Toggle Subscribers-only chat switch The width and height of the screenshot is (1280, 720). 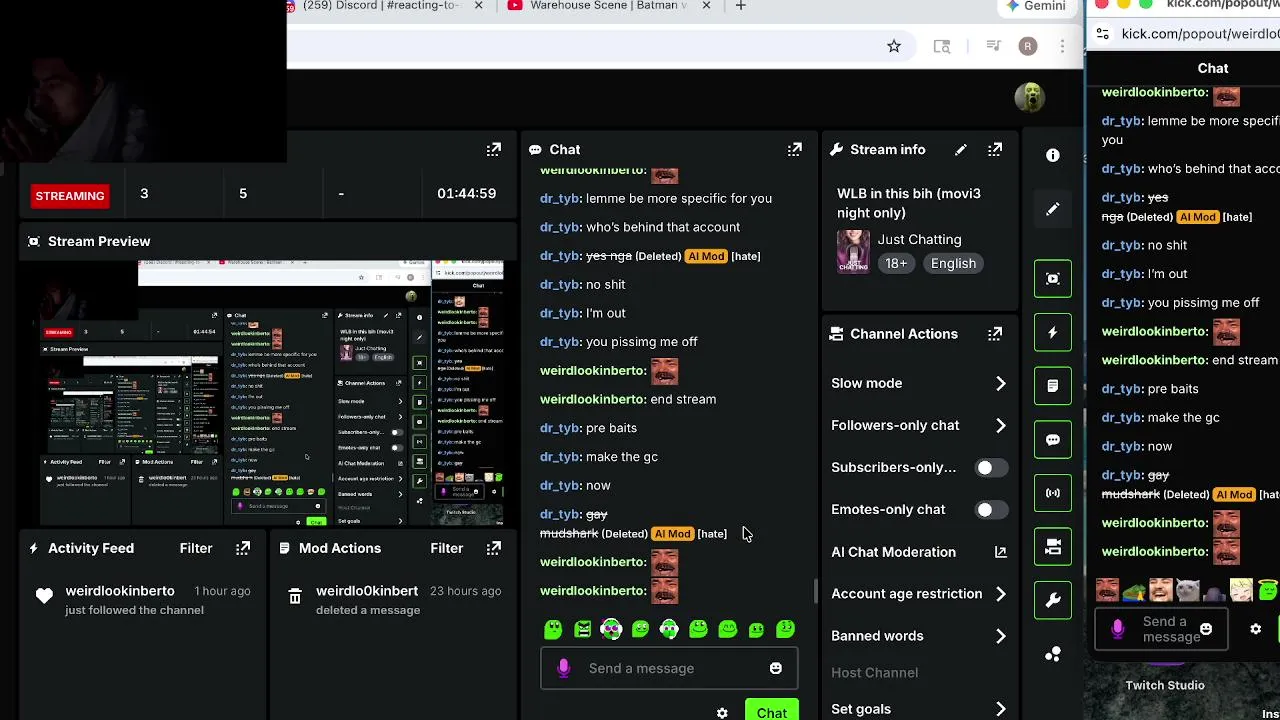pyautogui.click(x=991, y=467)
